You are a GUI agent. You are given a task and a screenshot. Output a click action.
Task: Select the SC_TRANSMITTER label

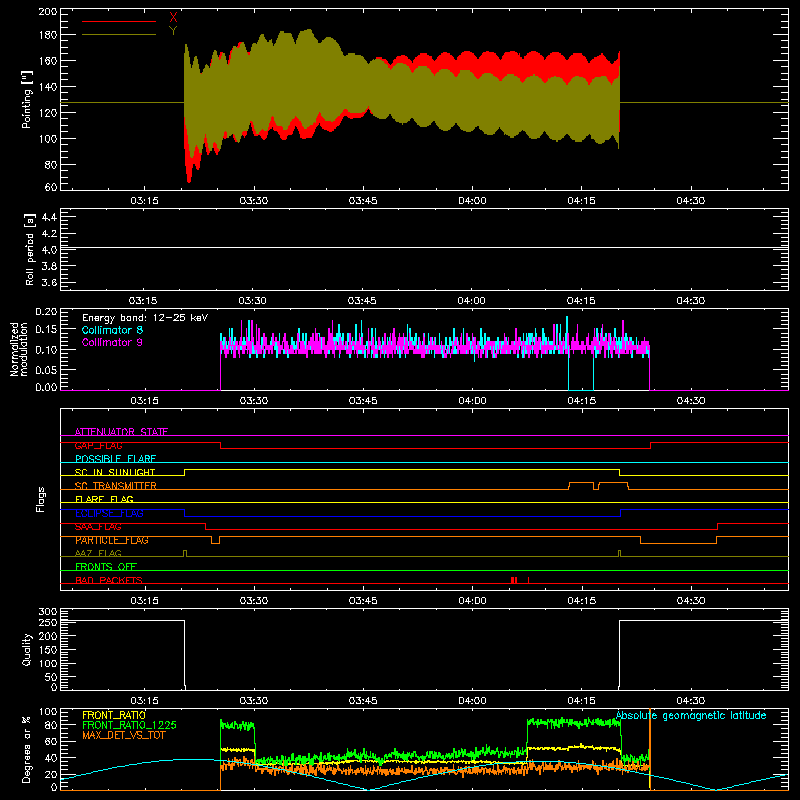point(115,486)
